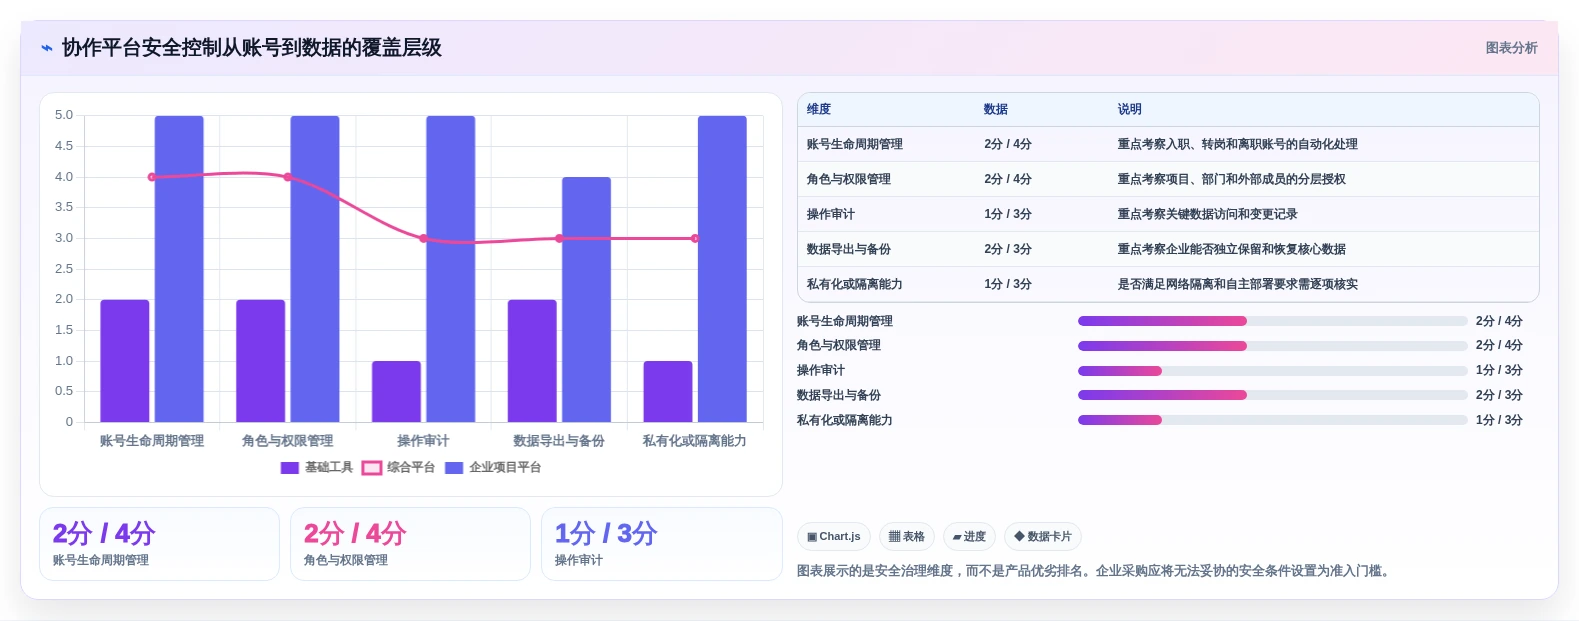This screenshot has height=621, width=1579.
Task: Click the 图表分析 label in header
Action: click(1511, 48)
